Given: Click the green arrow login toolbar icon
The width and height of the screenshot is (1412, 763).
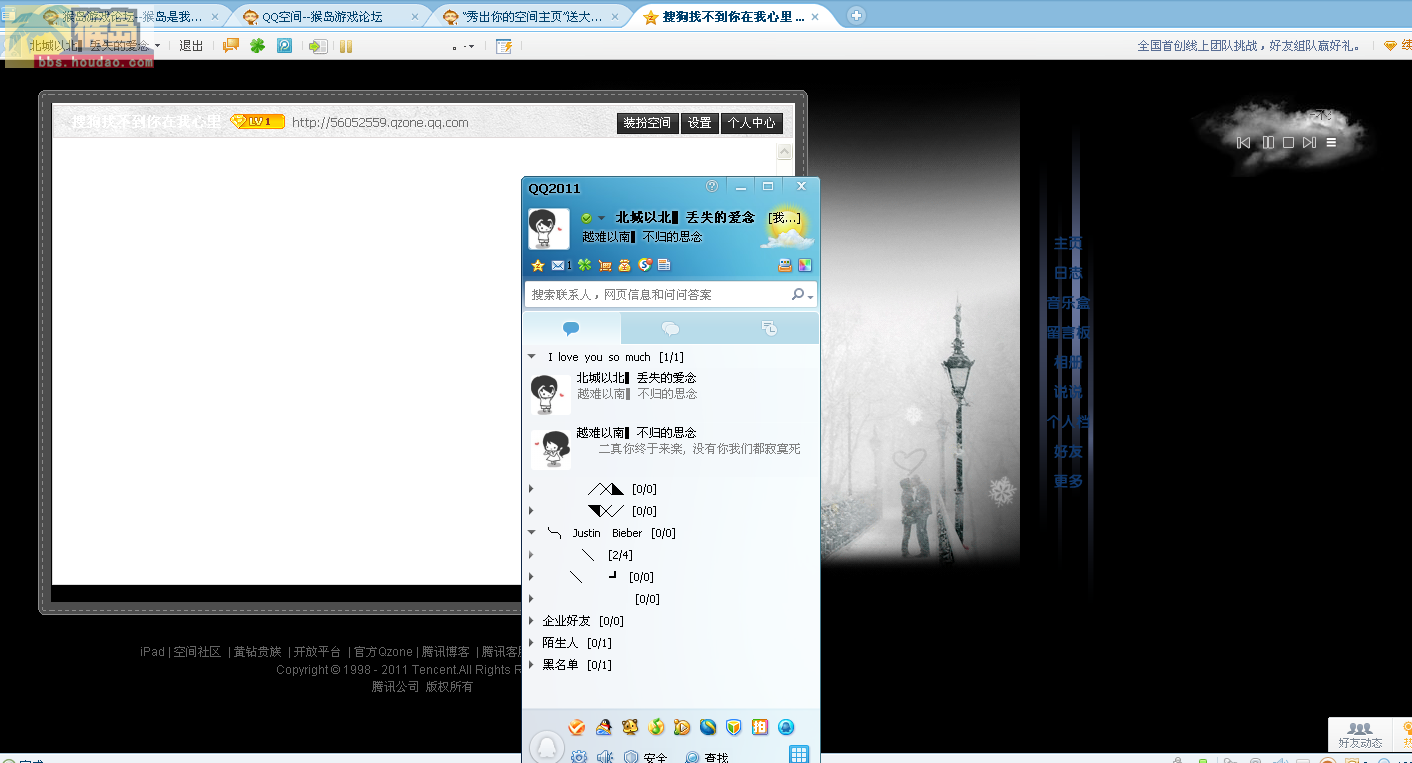Looking at the screenshot, I should pos(318,46).
